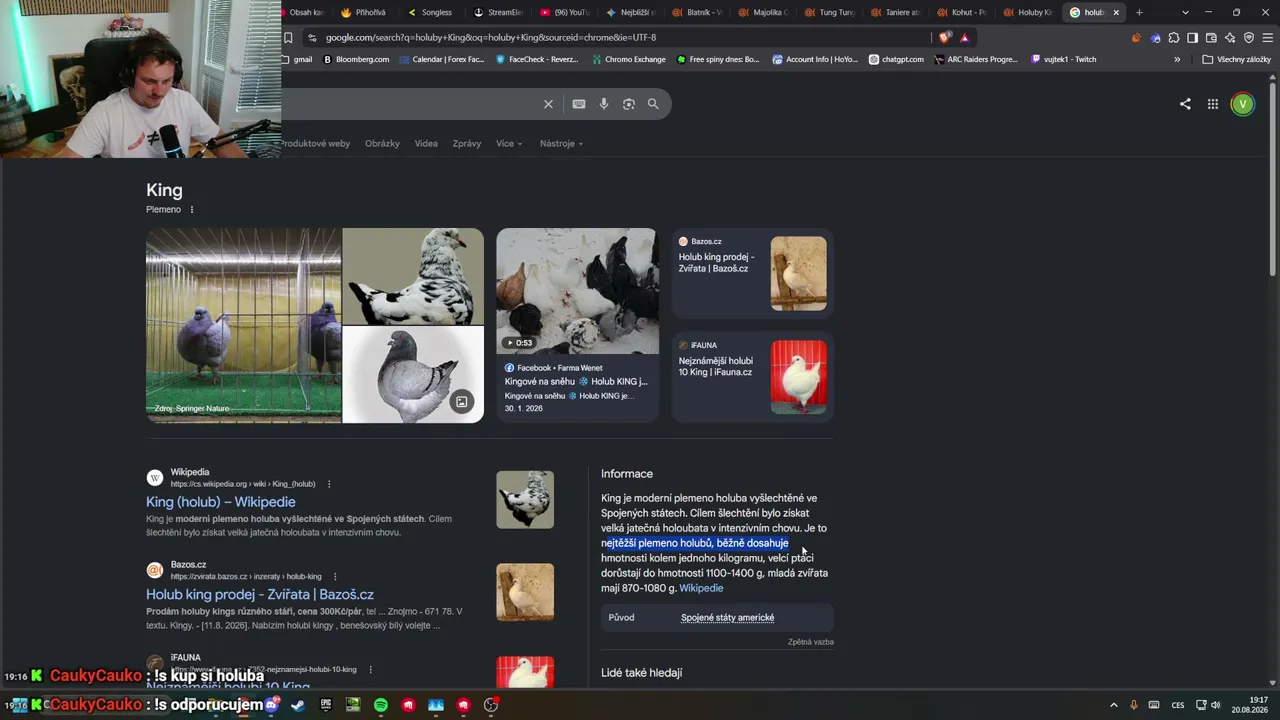Show hidden bookmarks with the chevron
Screen dimensions: 1280x720
1177,59
